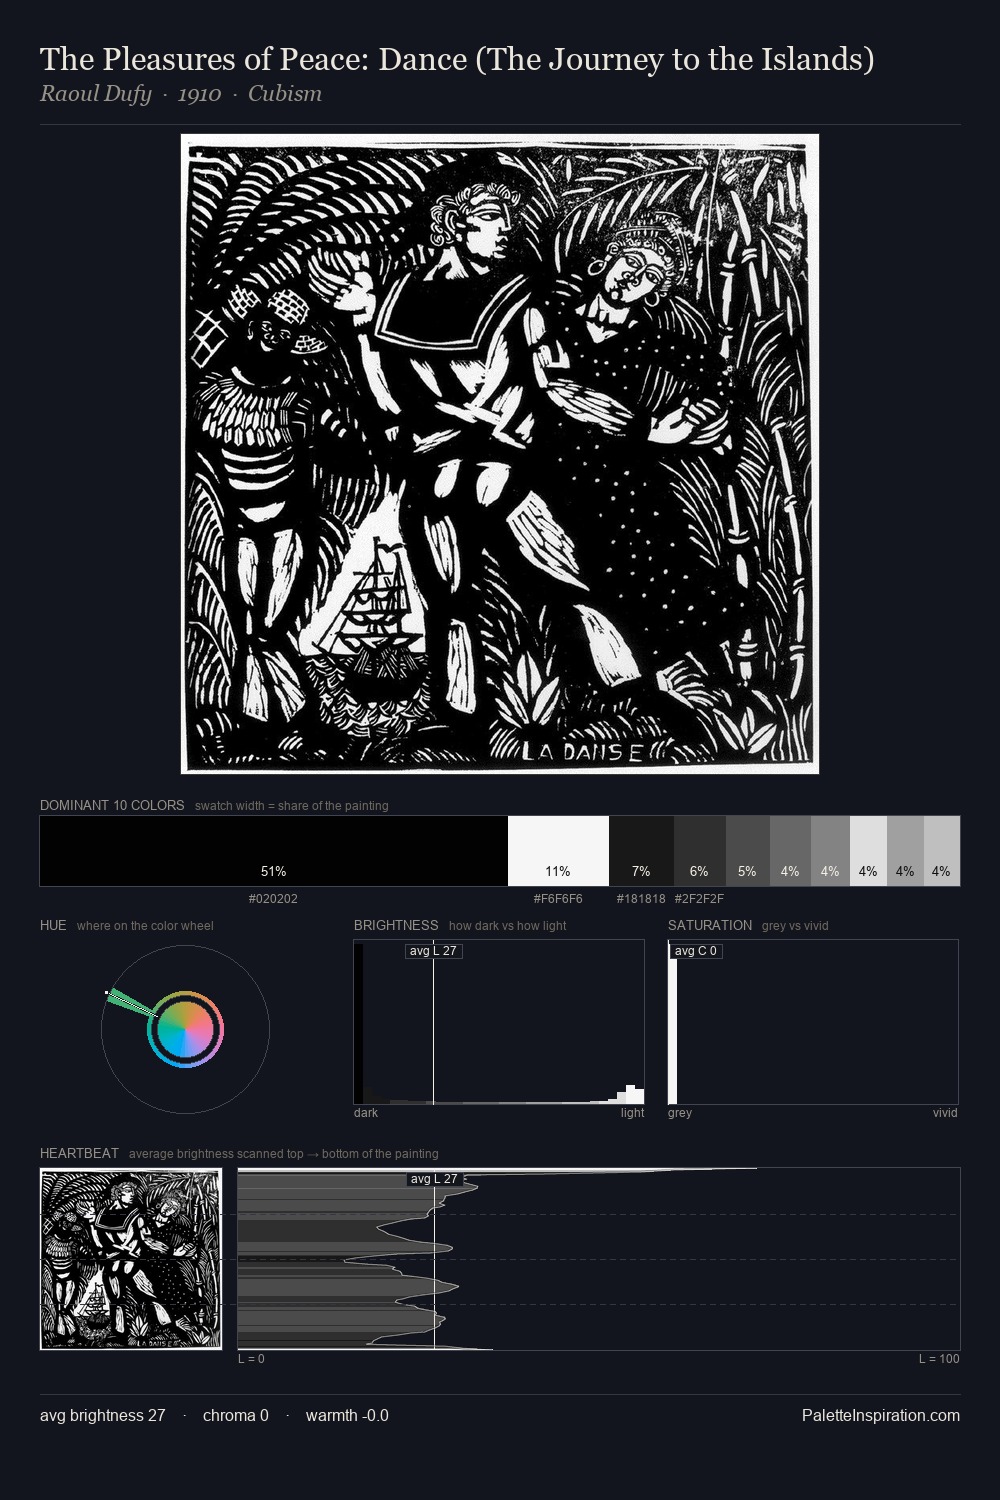Click the vivid axis label
The image size is (1000, 1500).
tap(945, 1113)
